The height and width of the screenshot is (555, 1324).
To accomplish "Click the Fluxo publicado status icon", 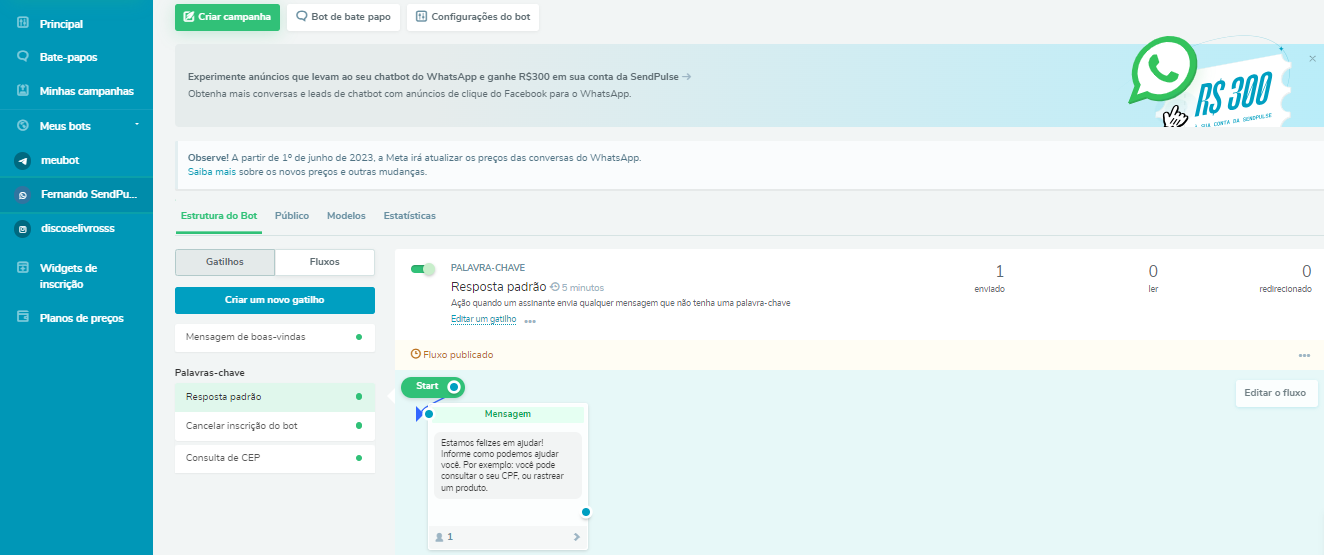I will pyautogui.click(x=416, y=355).
